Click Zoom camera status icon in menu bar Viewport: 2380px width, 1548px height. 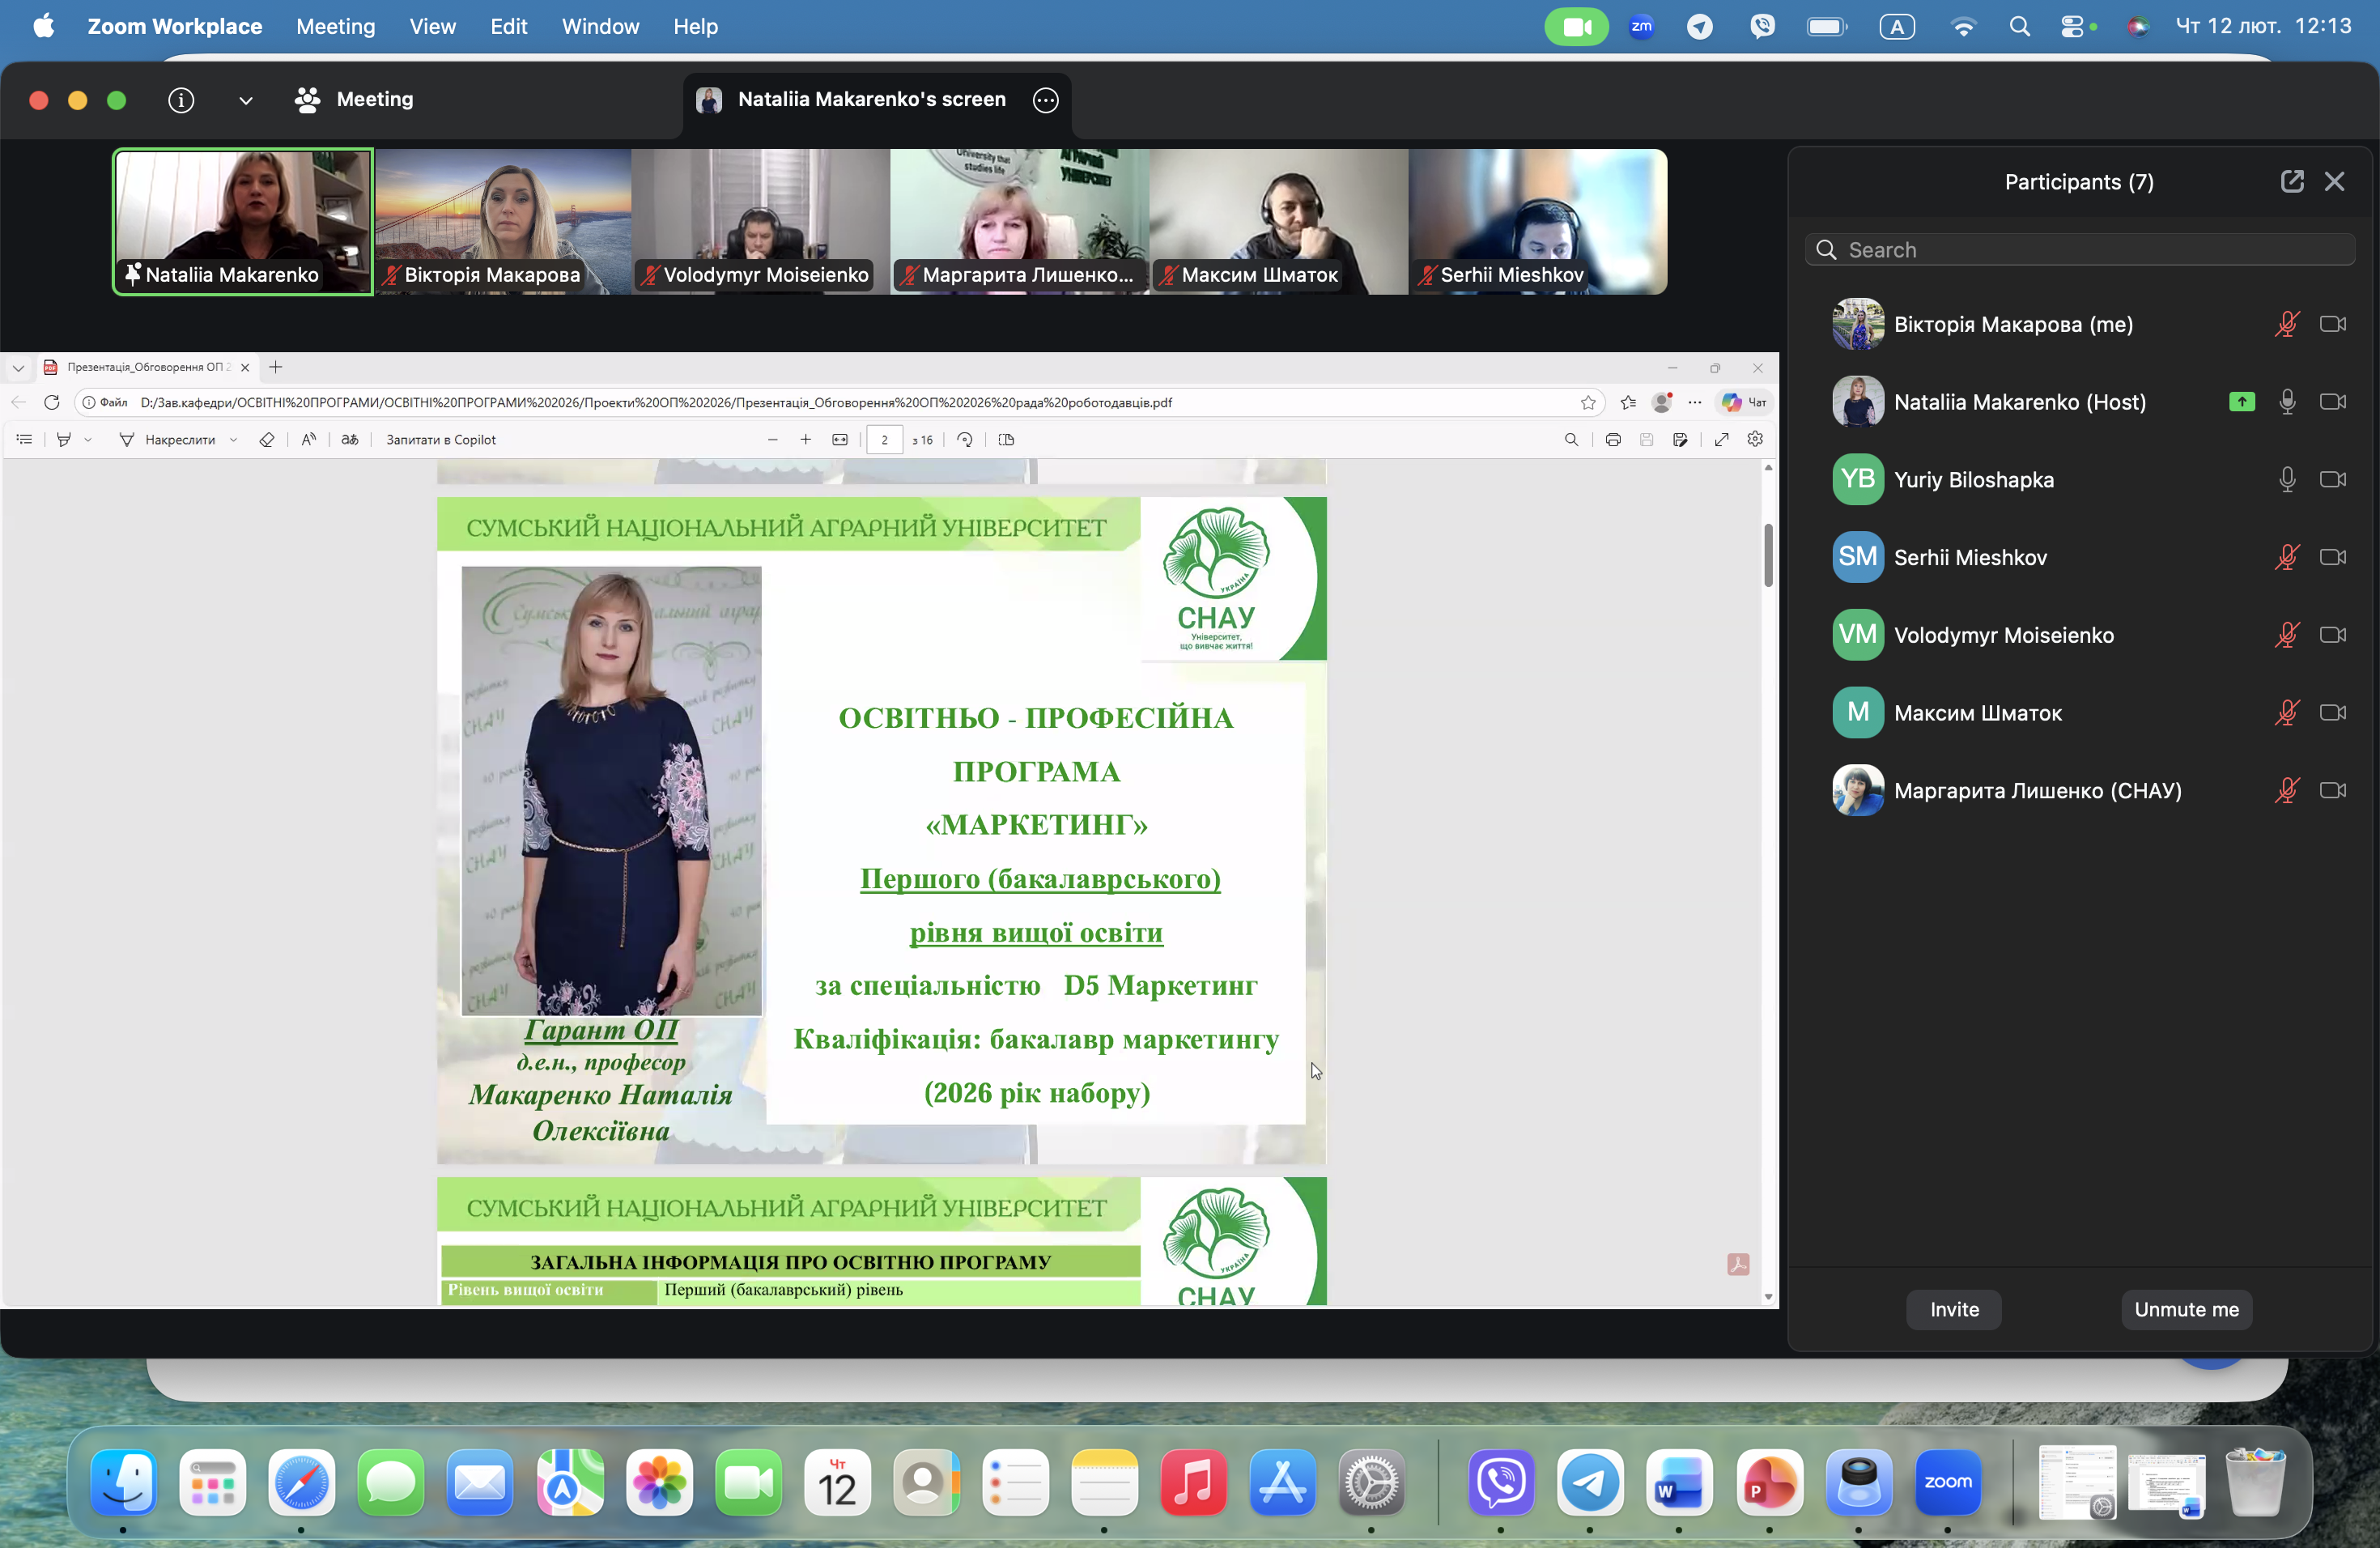click(1575, 27)
